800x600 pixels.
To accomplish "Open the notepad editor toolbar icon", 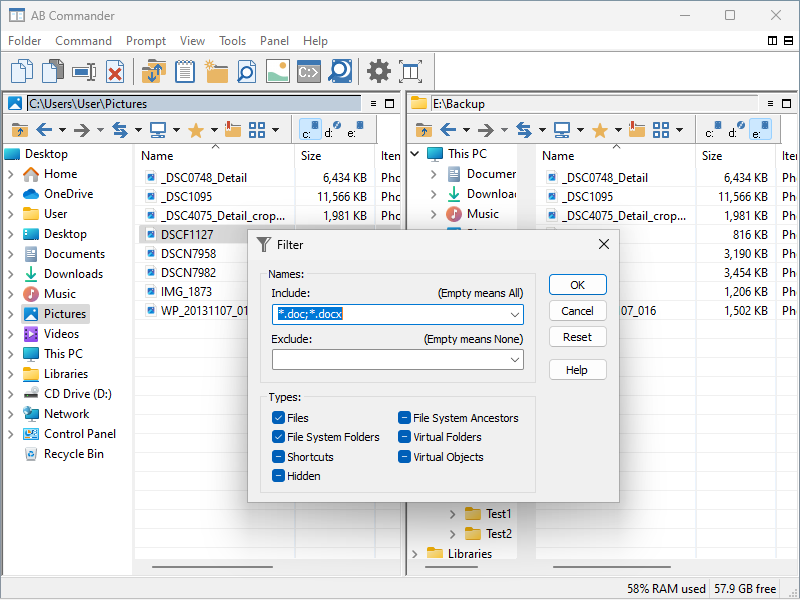I will click(185, 71).
